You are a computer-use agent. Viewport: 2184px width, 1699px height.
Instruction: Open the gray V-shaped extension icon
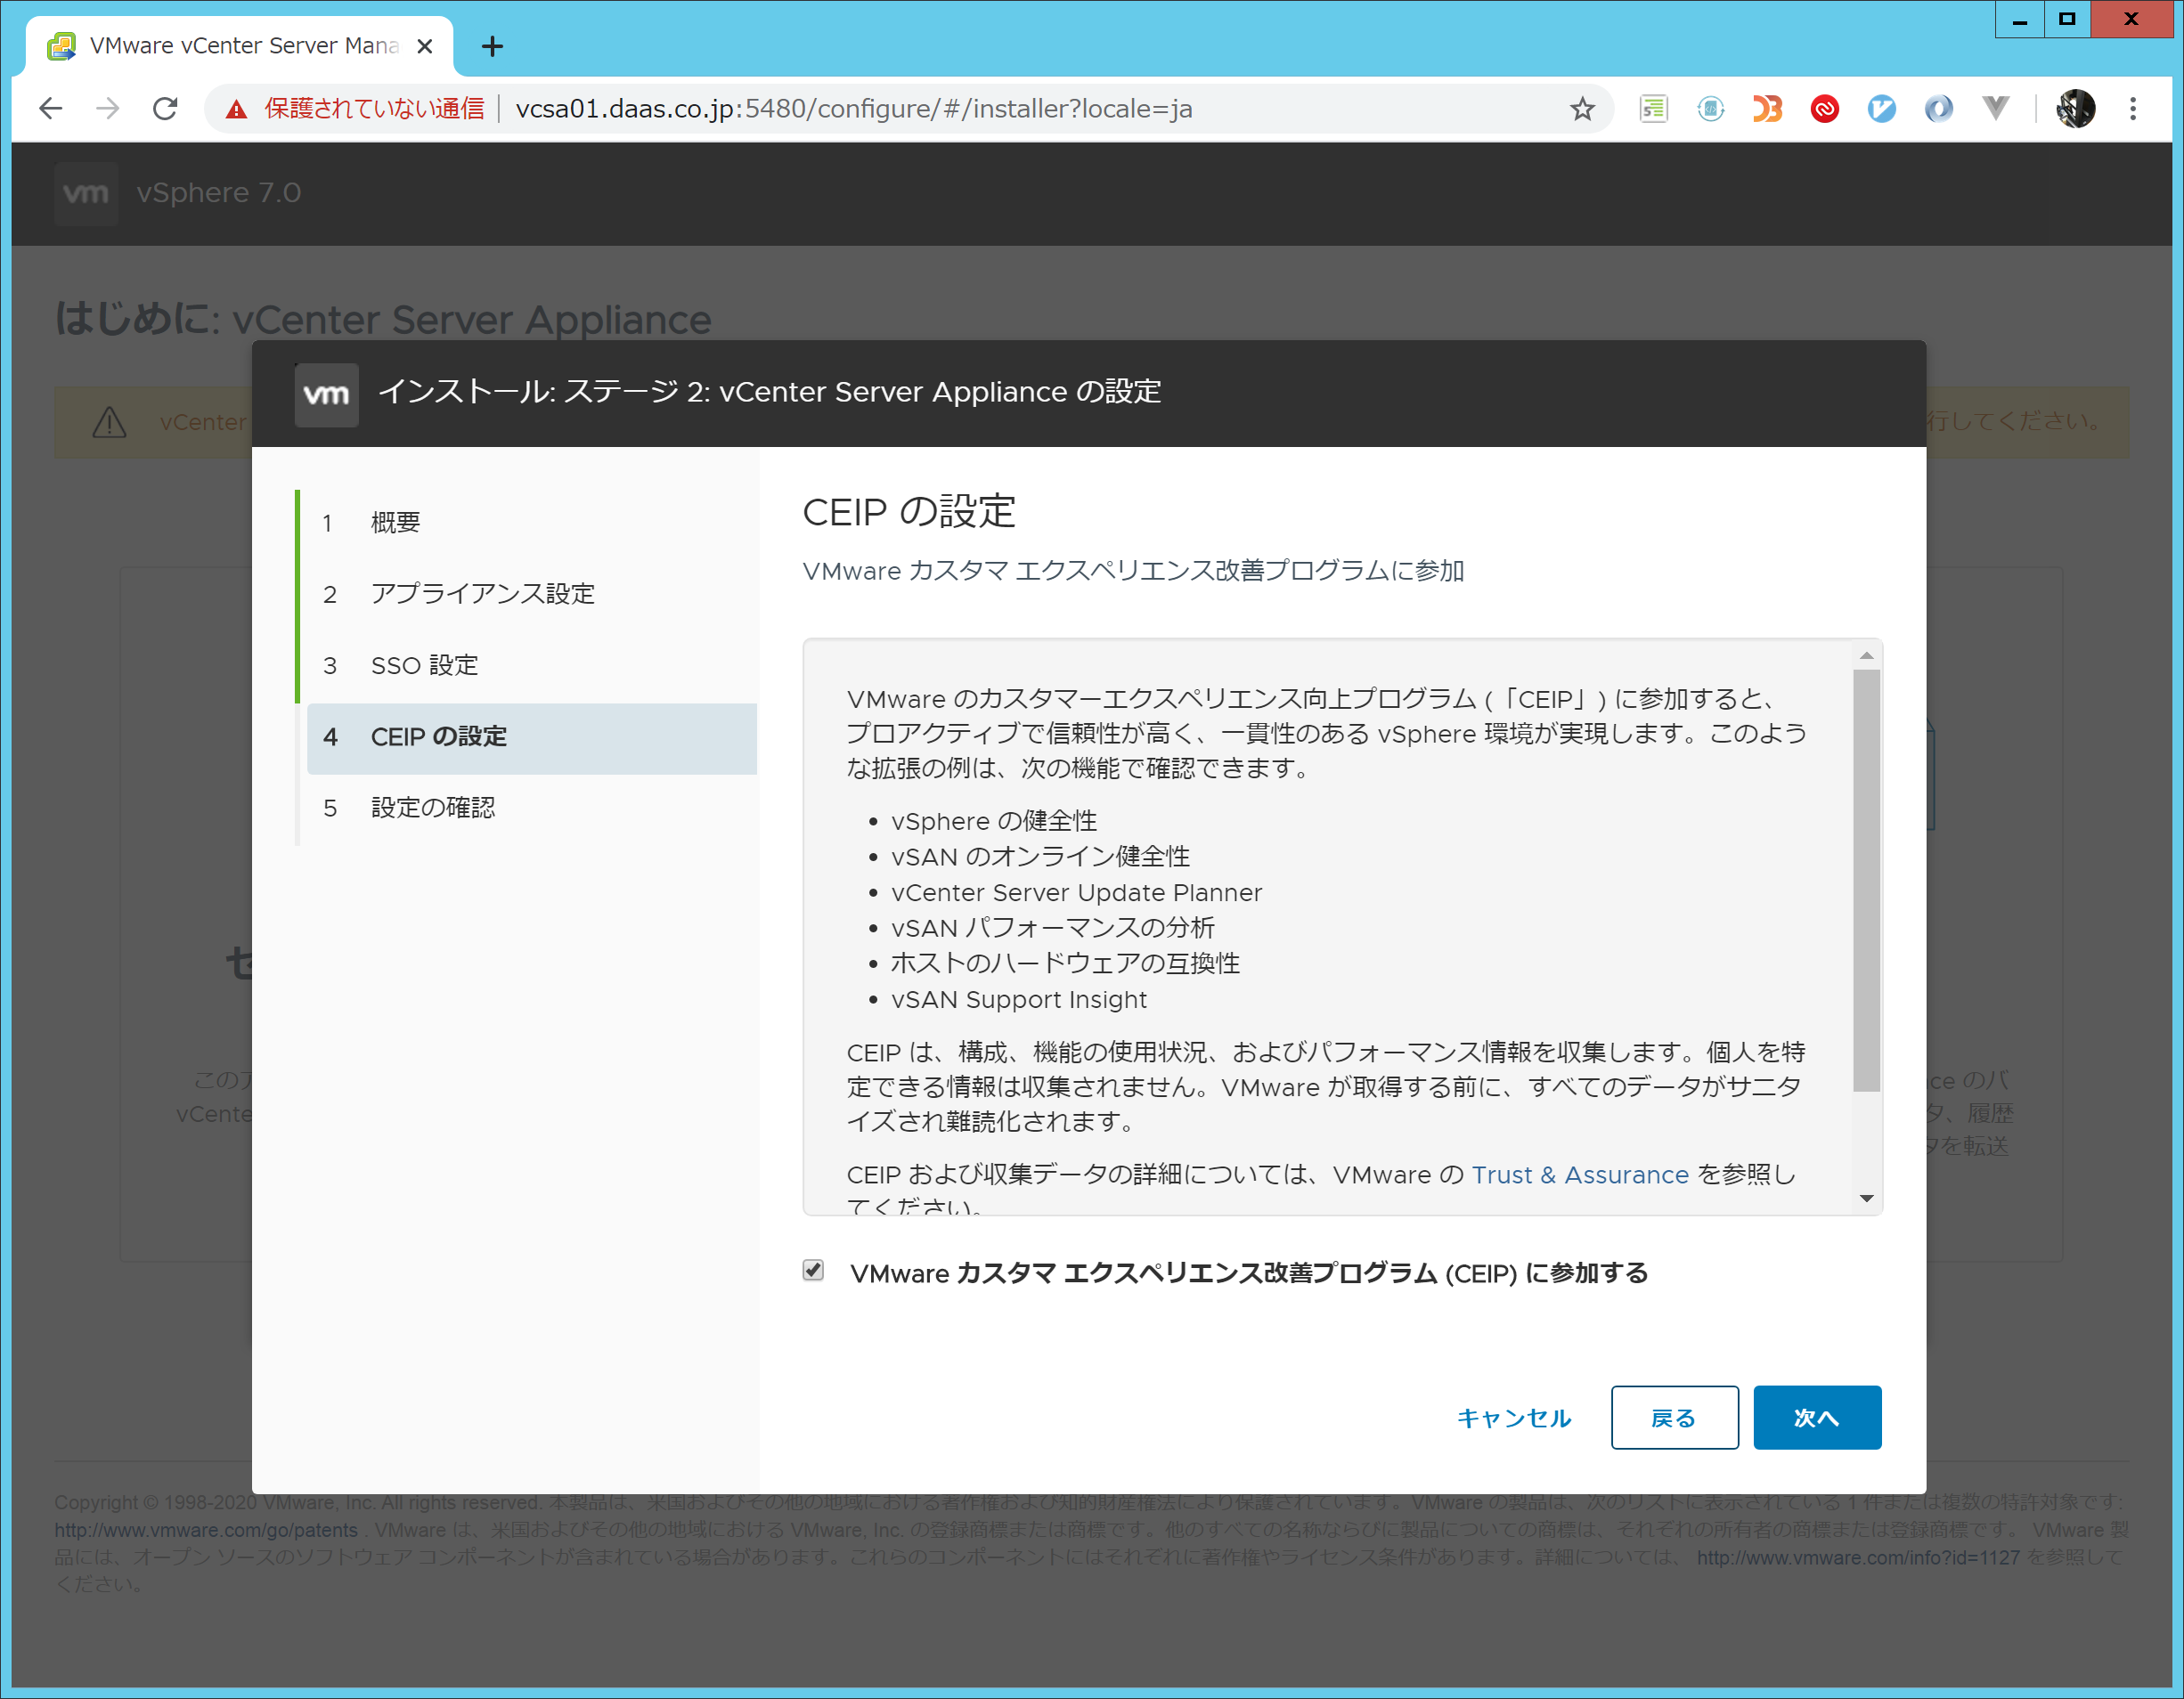coord(1996,108)
